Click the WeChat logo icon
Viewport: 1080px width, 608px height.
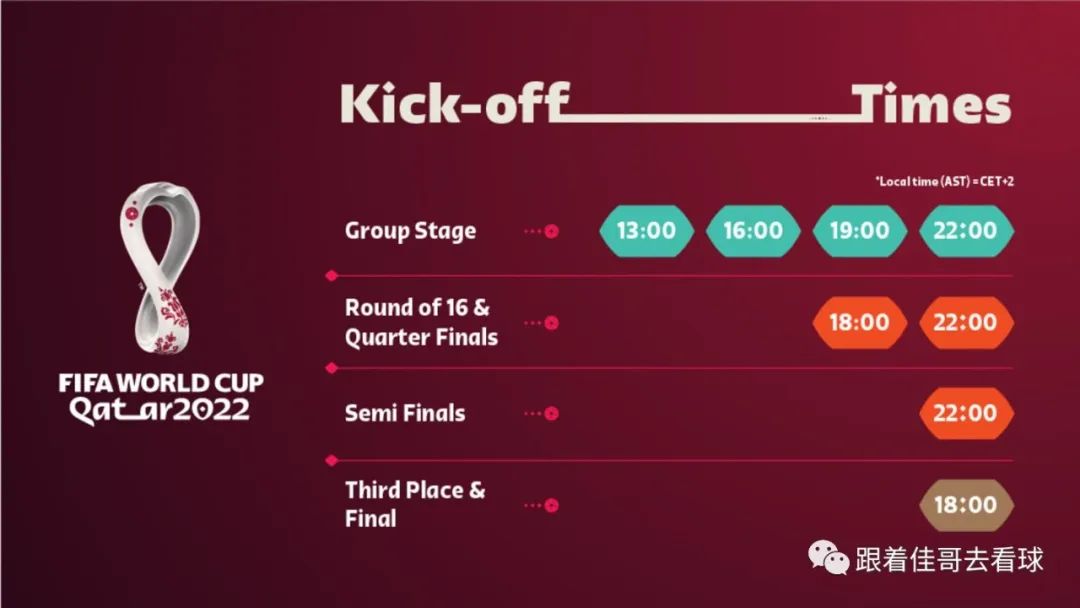tap(829, 558)
